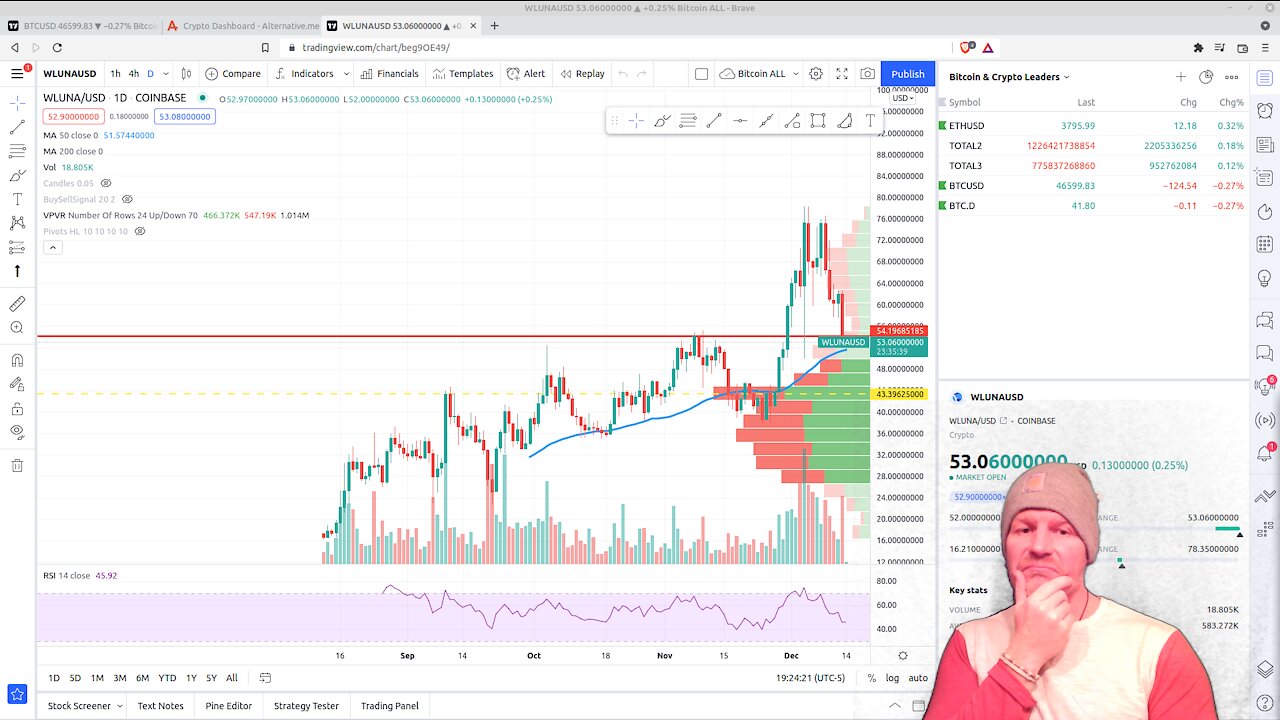Screen dimensions: 1280x720
Task: Click the trash remove drawings icon
Action: pyautogui.click(x=17, y=465)
